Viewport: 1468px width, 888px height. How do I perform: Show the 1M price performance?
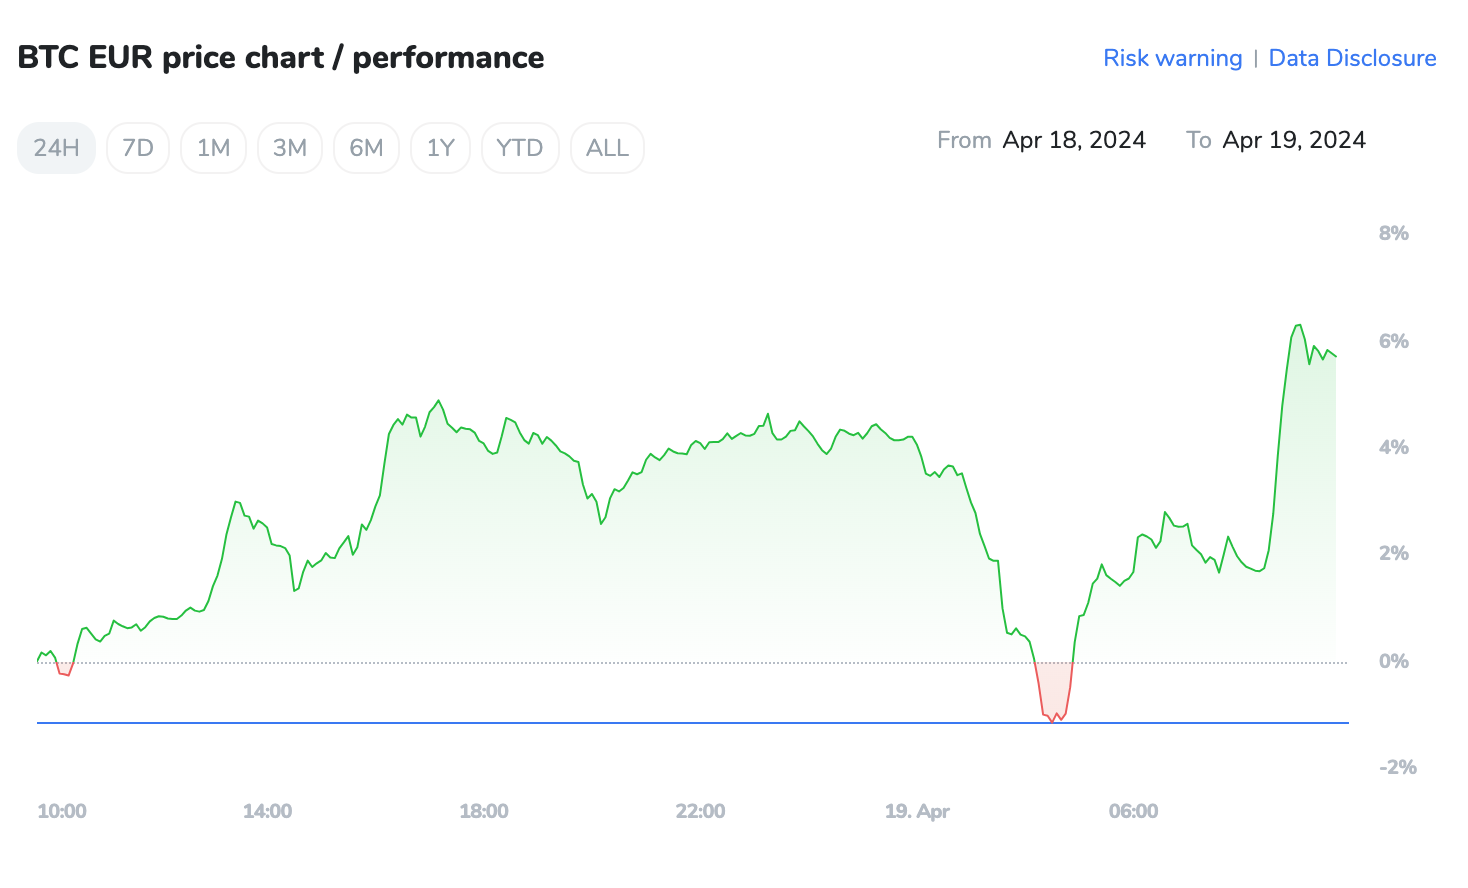point(213,148)
